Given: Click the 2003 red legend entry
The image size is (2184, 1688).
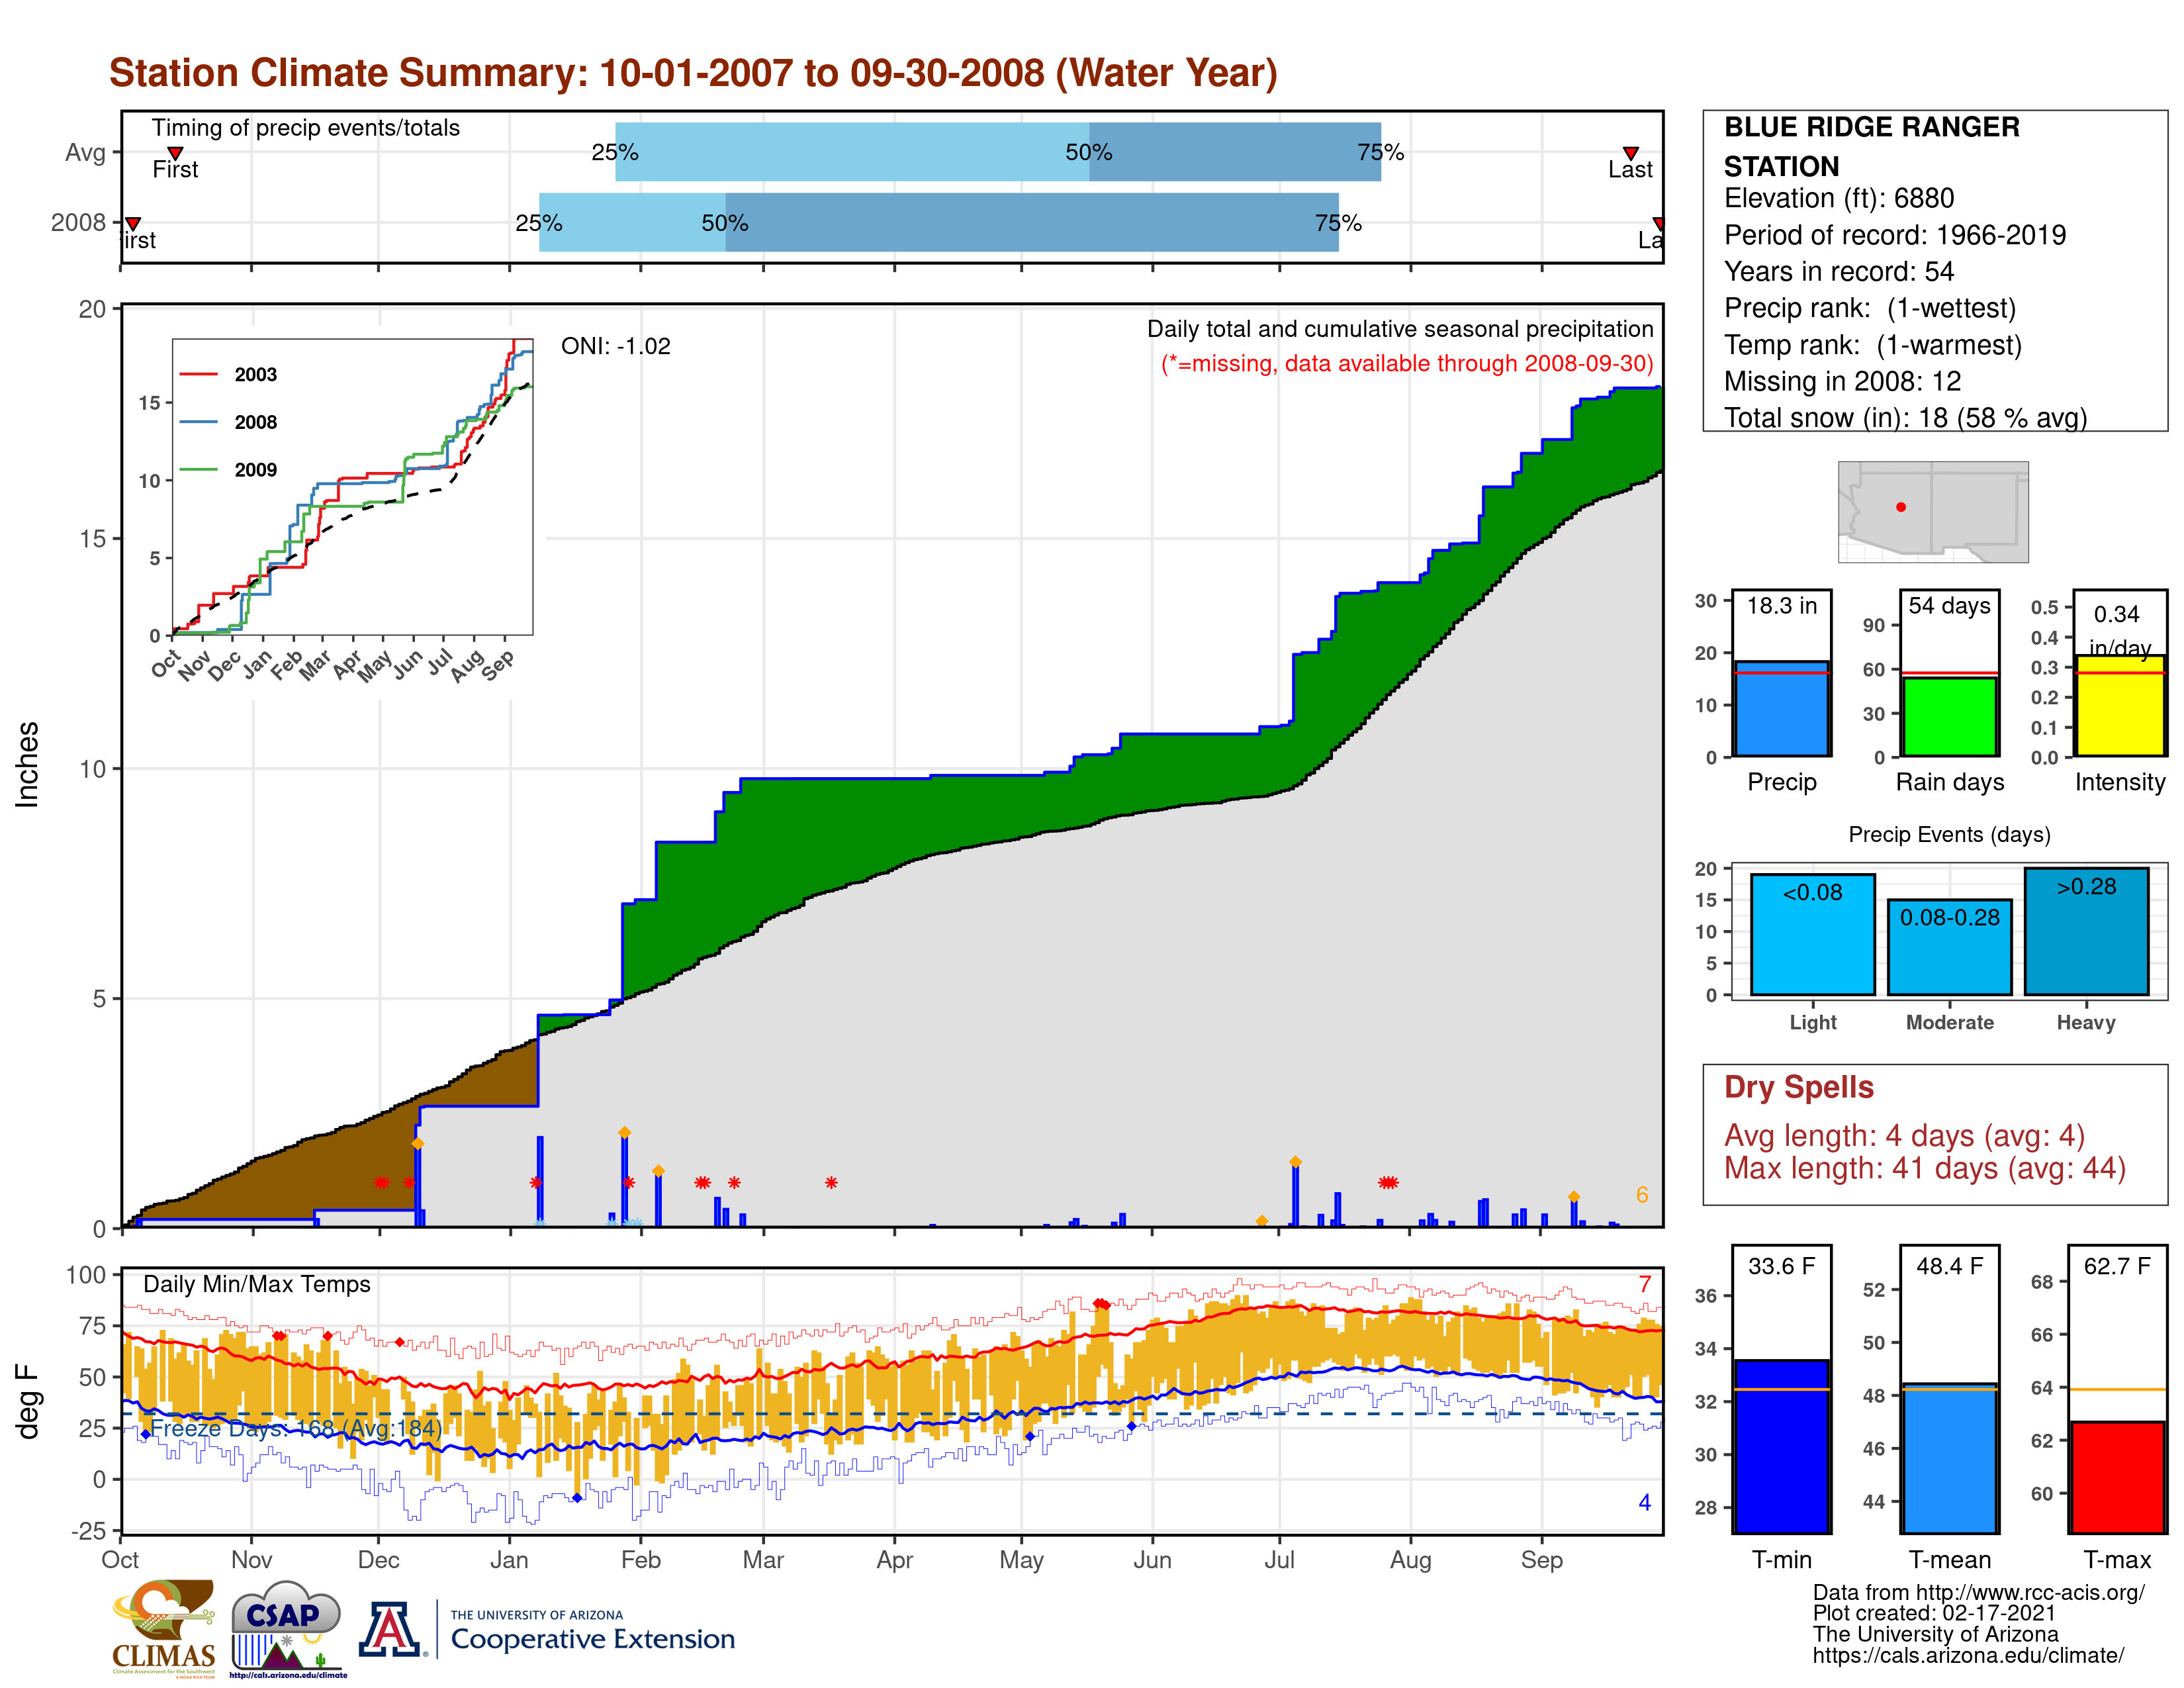Looking at the screenshot, I should coord(228,375).
